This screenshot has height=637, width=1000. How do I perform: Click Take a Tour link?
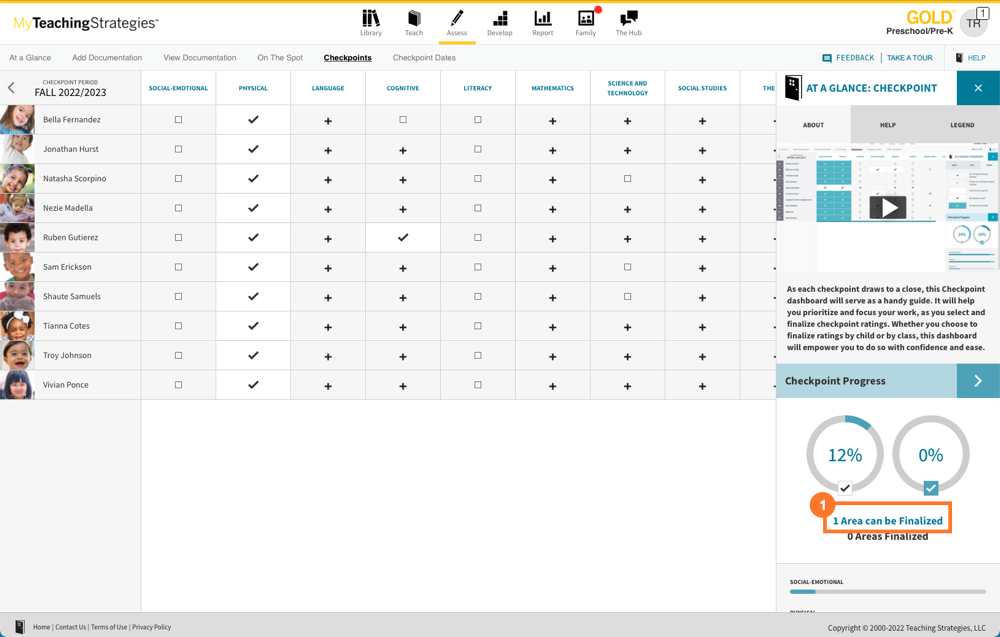909,58
